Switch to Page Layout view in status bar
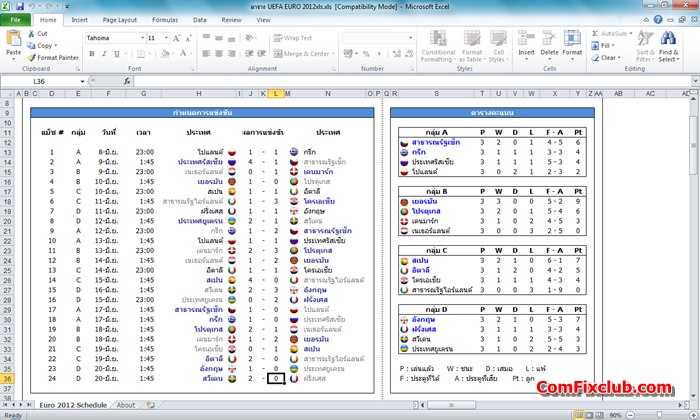 coord(589,415)
